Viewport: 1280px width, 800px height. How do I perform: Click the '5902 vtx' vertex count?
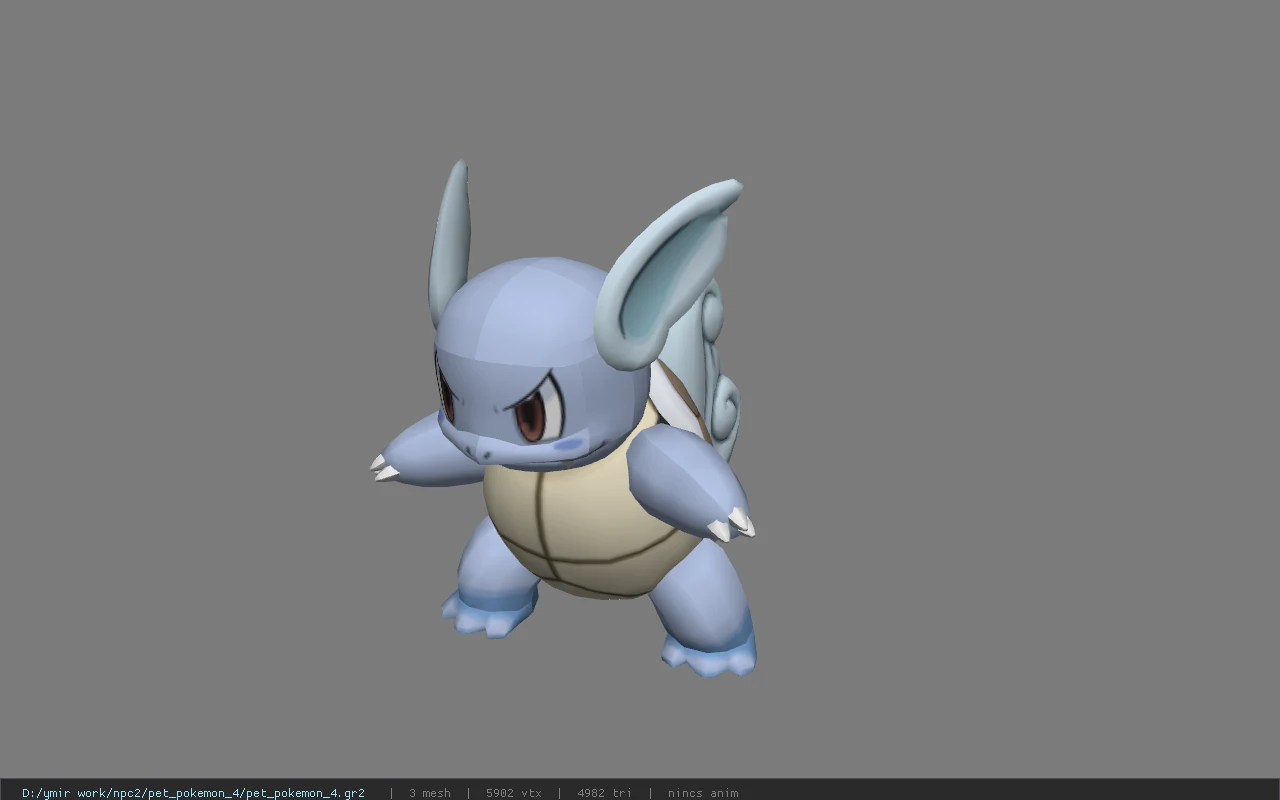pos(514,793)
